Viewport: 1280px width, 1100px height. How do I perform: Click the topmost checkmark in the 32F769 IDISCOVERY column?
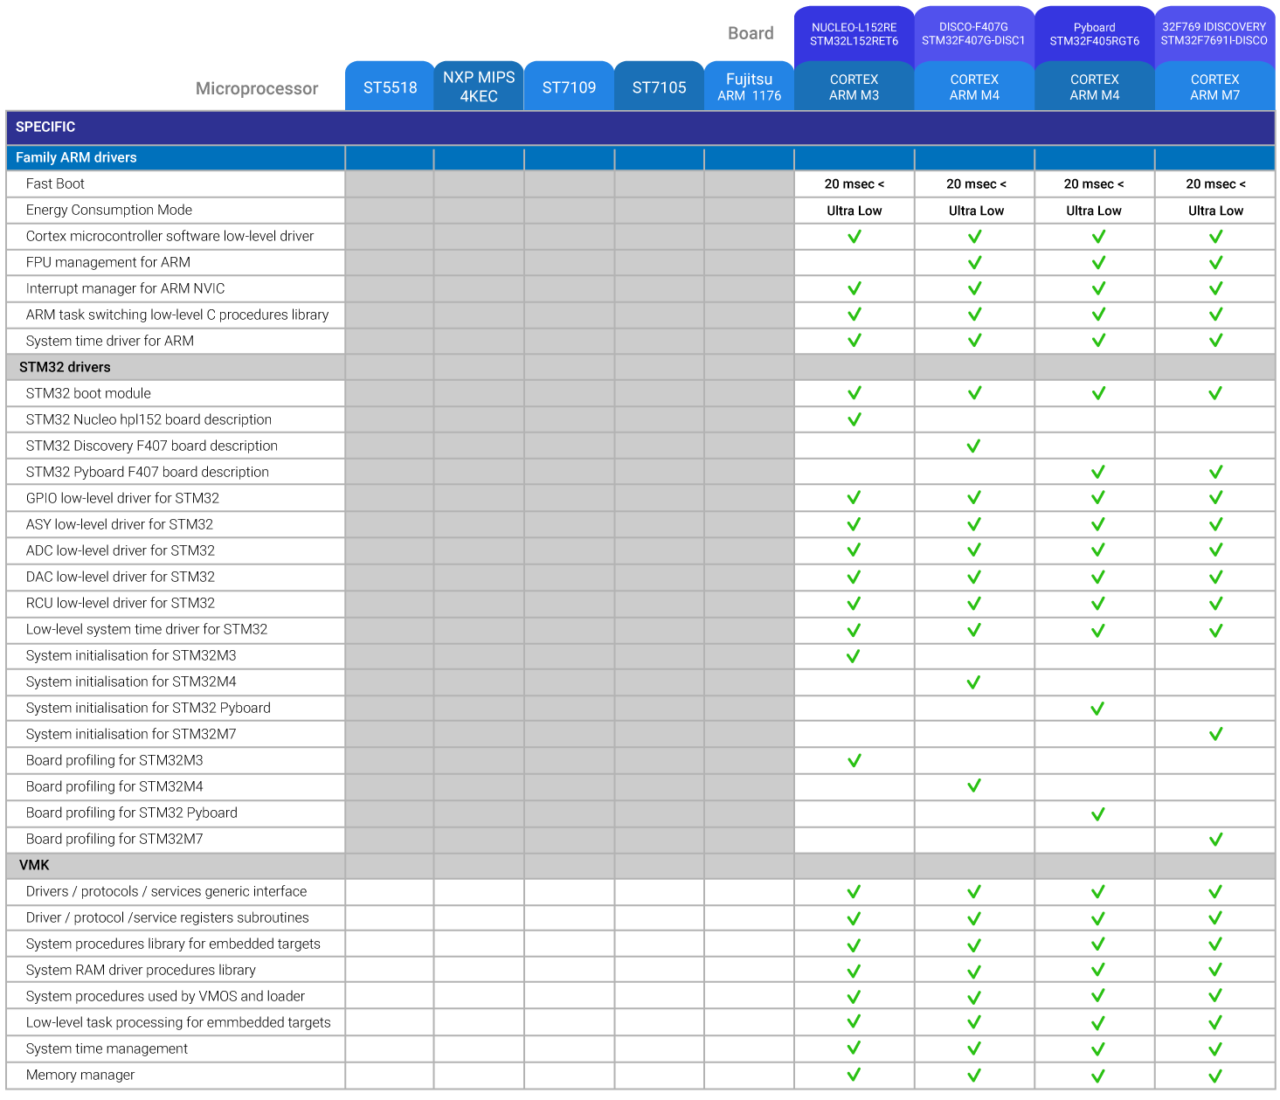(x=1216, y=237)
